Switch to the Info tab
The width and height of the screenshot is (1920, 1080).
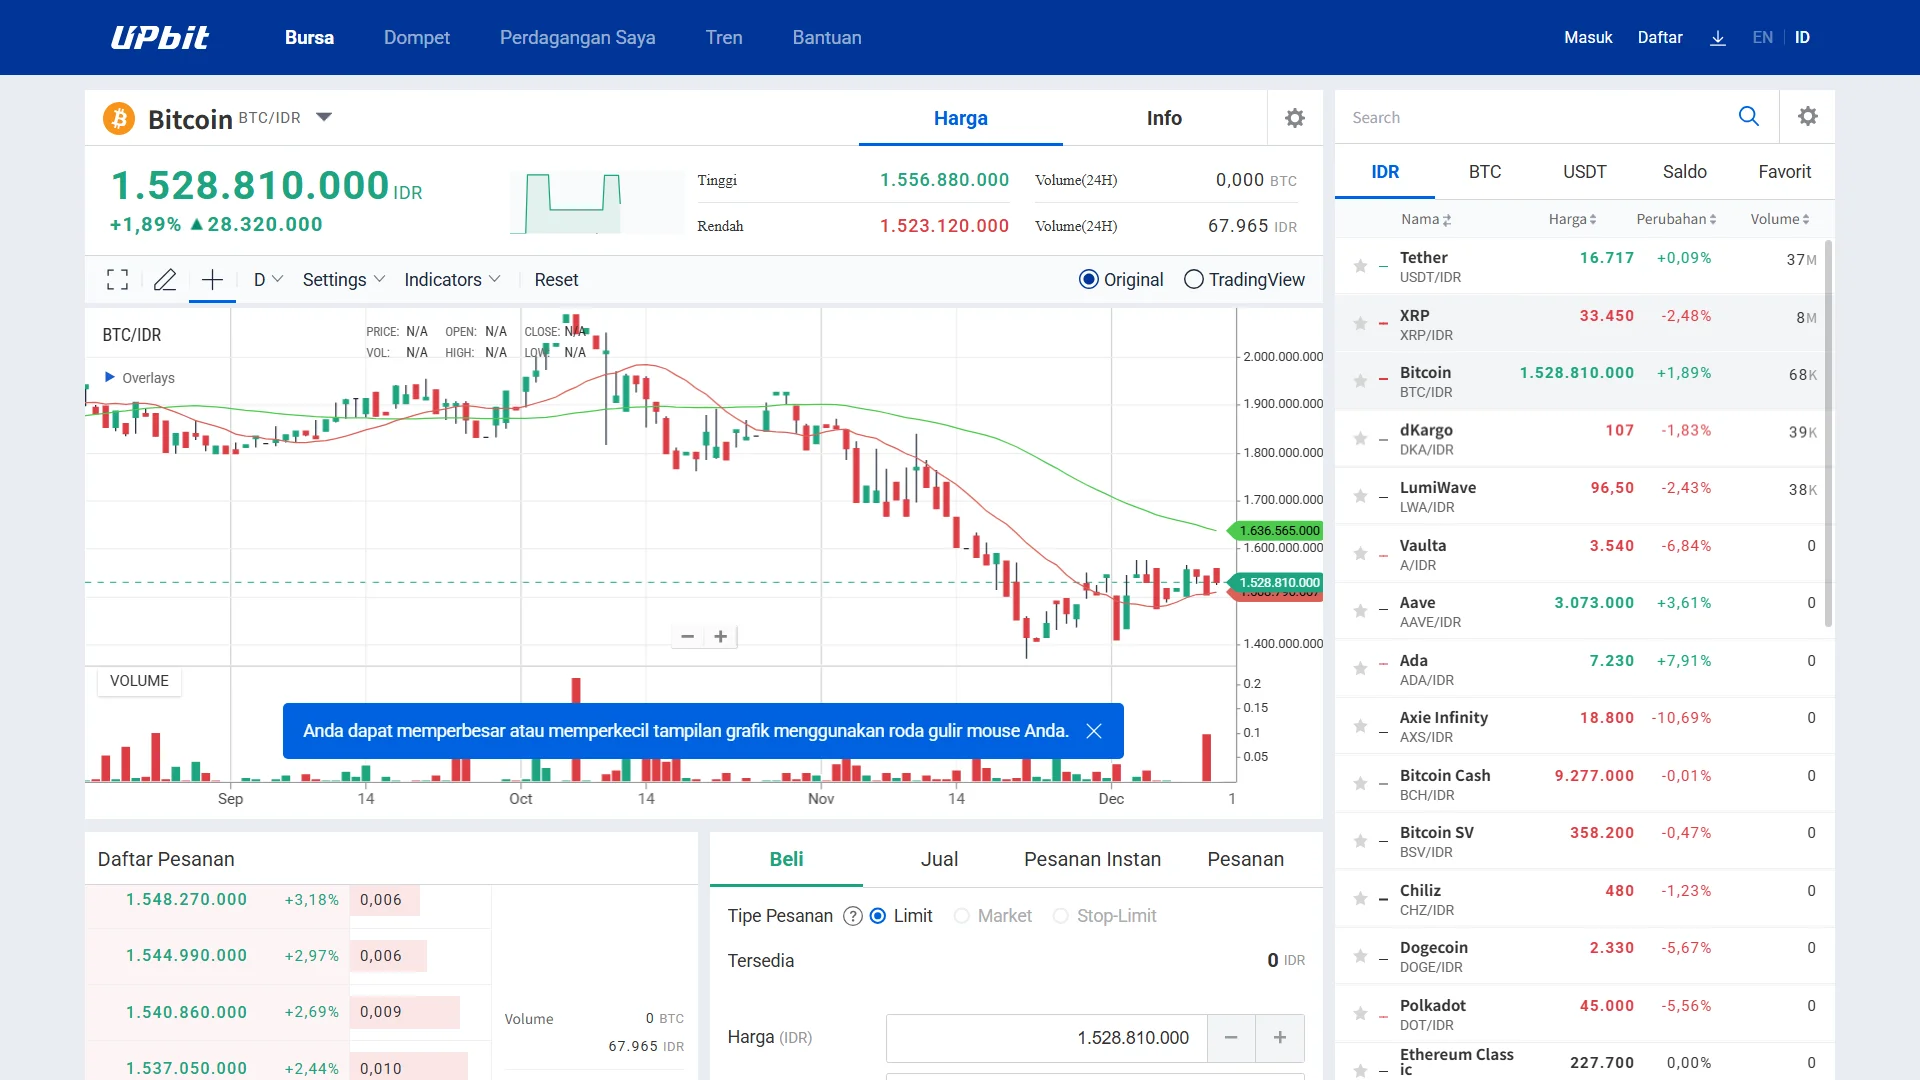pyautogui.click(x=1163, y=118)
